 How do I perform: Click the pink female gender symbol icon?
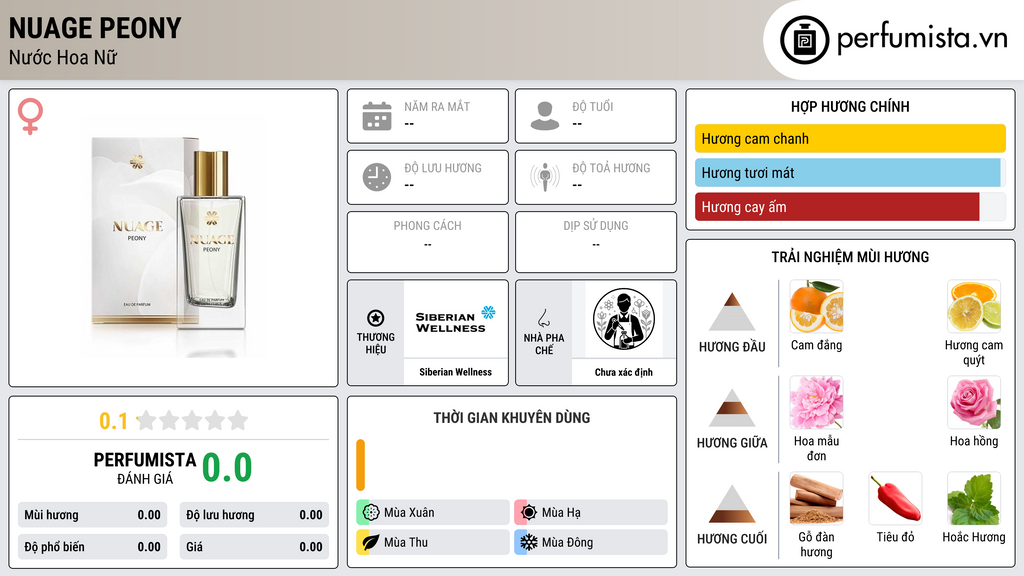pyautogui.click(x=30, y=116)
